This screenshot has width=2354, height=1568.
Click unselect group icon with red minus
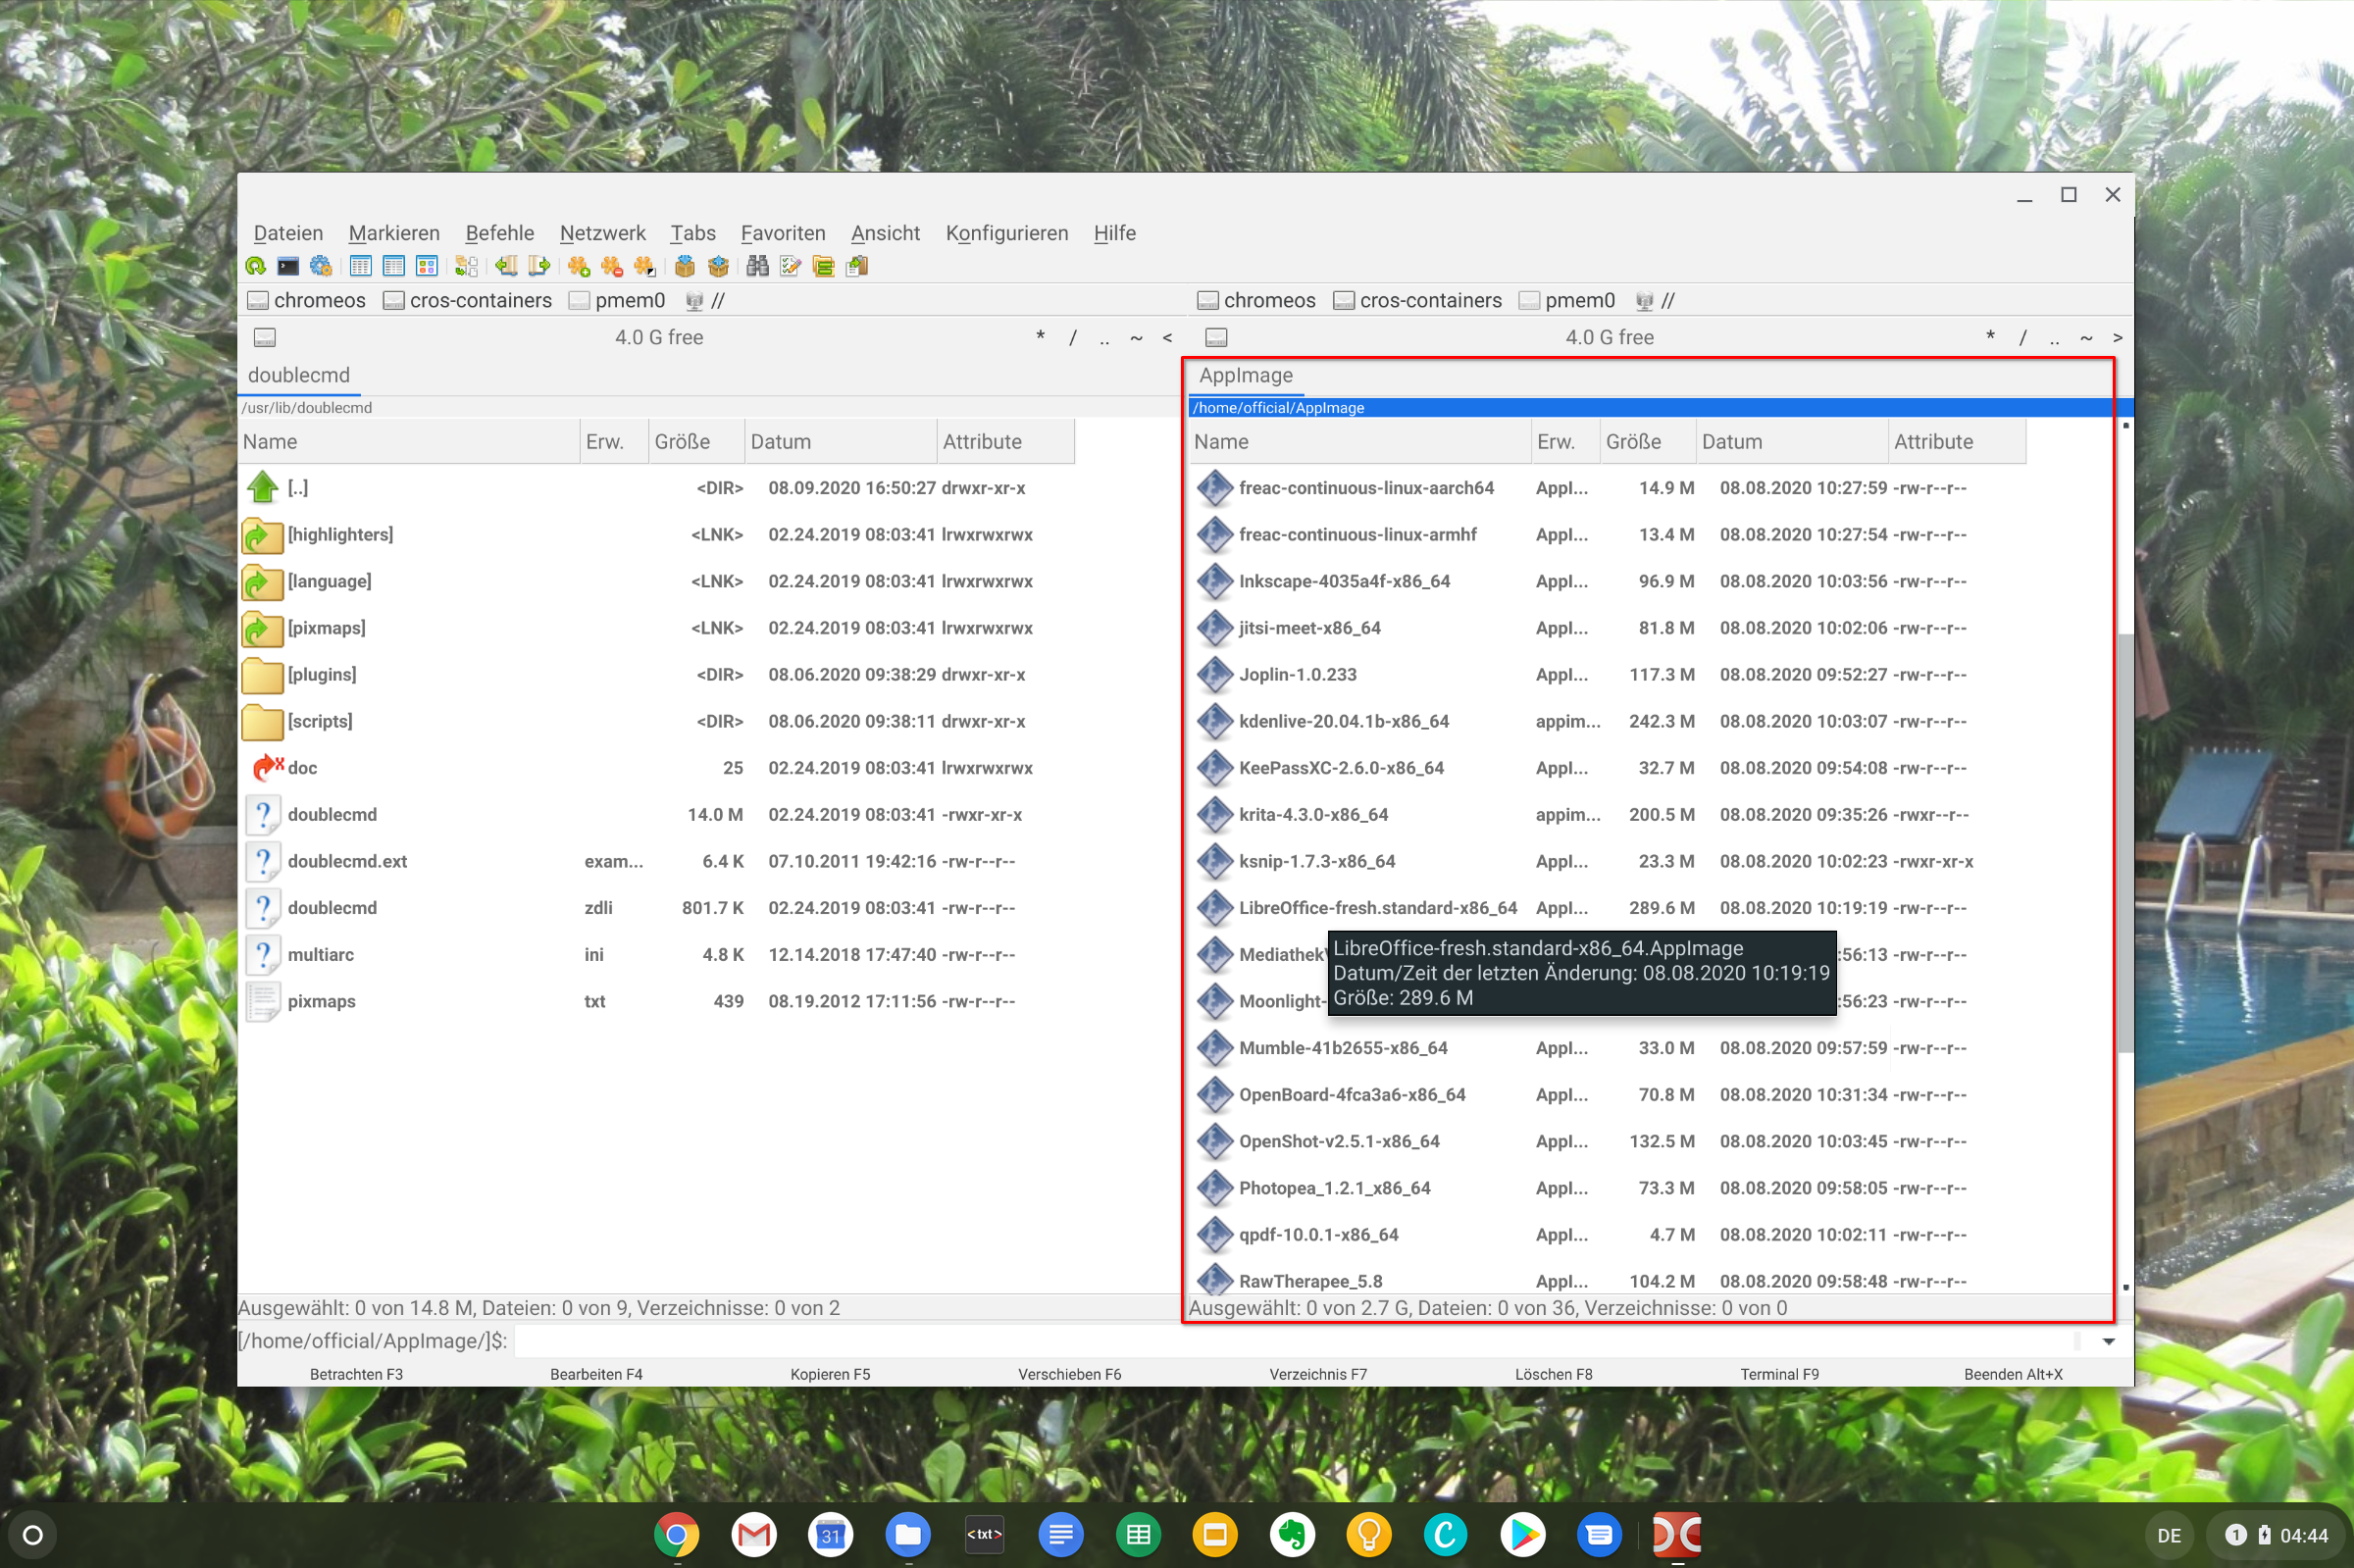tap(612, 266)
